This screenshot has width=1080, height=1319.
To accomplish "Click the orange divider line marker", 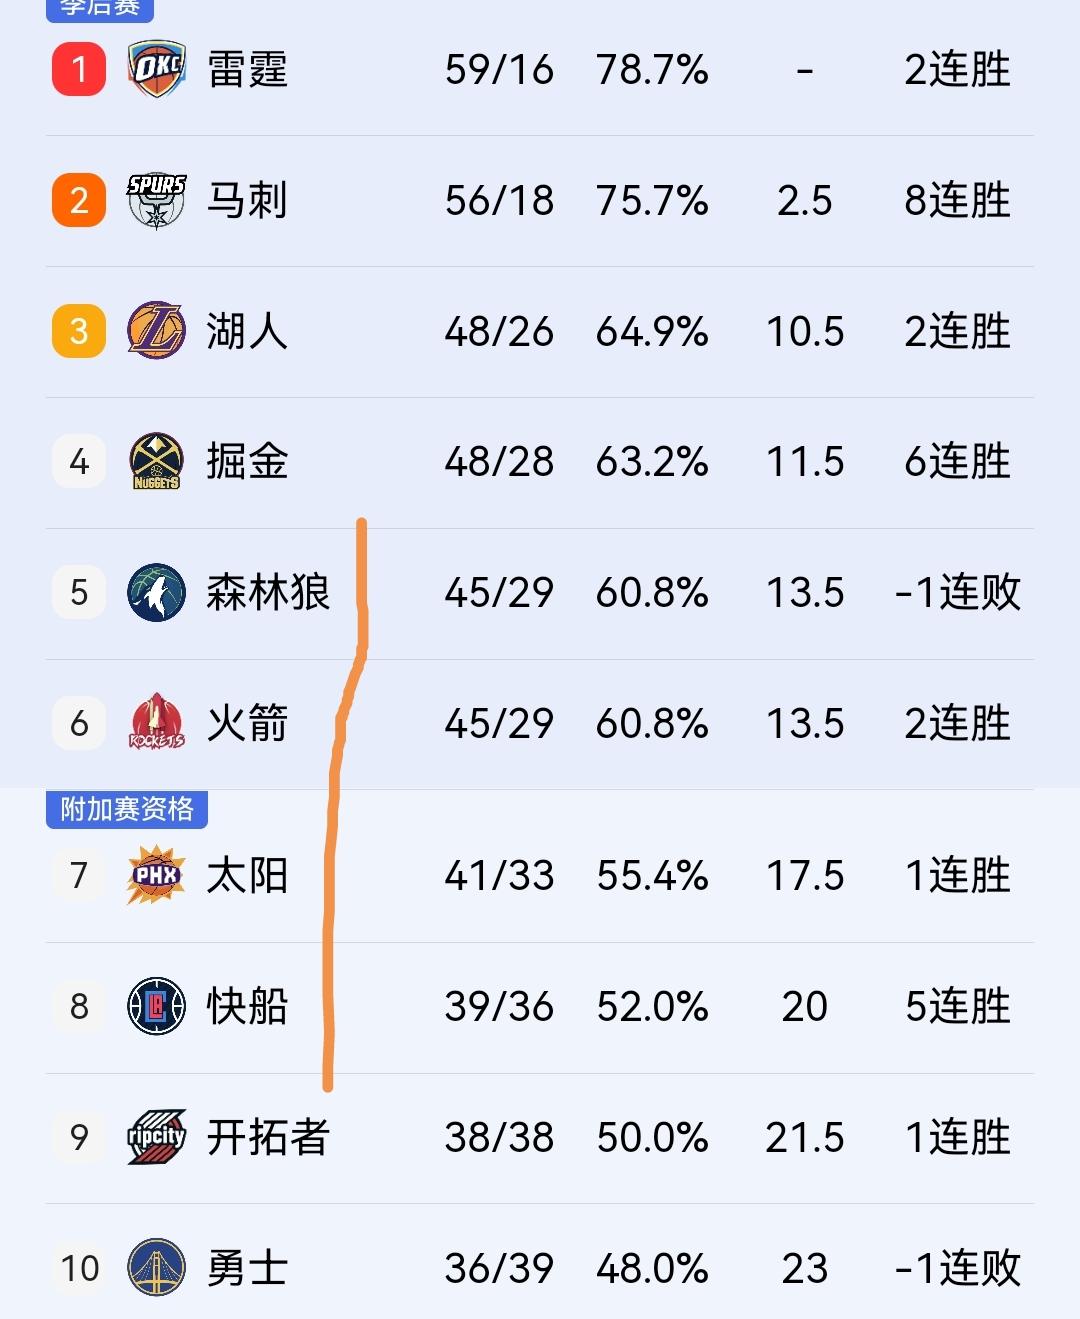I will (348, 800).
